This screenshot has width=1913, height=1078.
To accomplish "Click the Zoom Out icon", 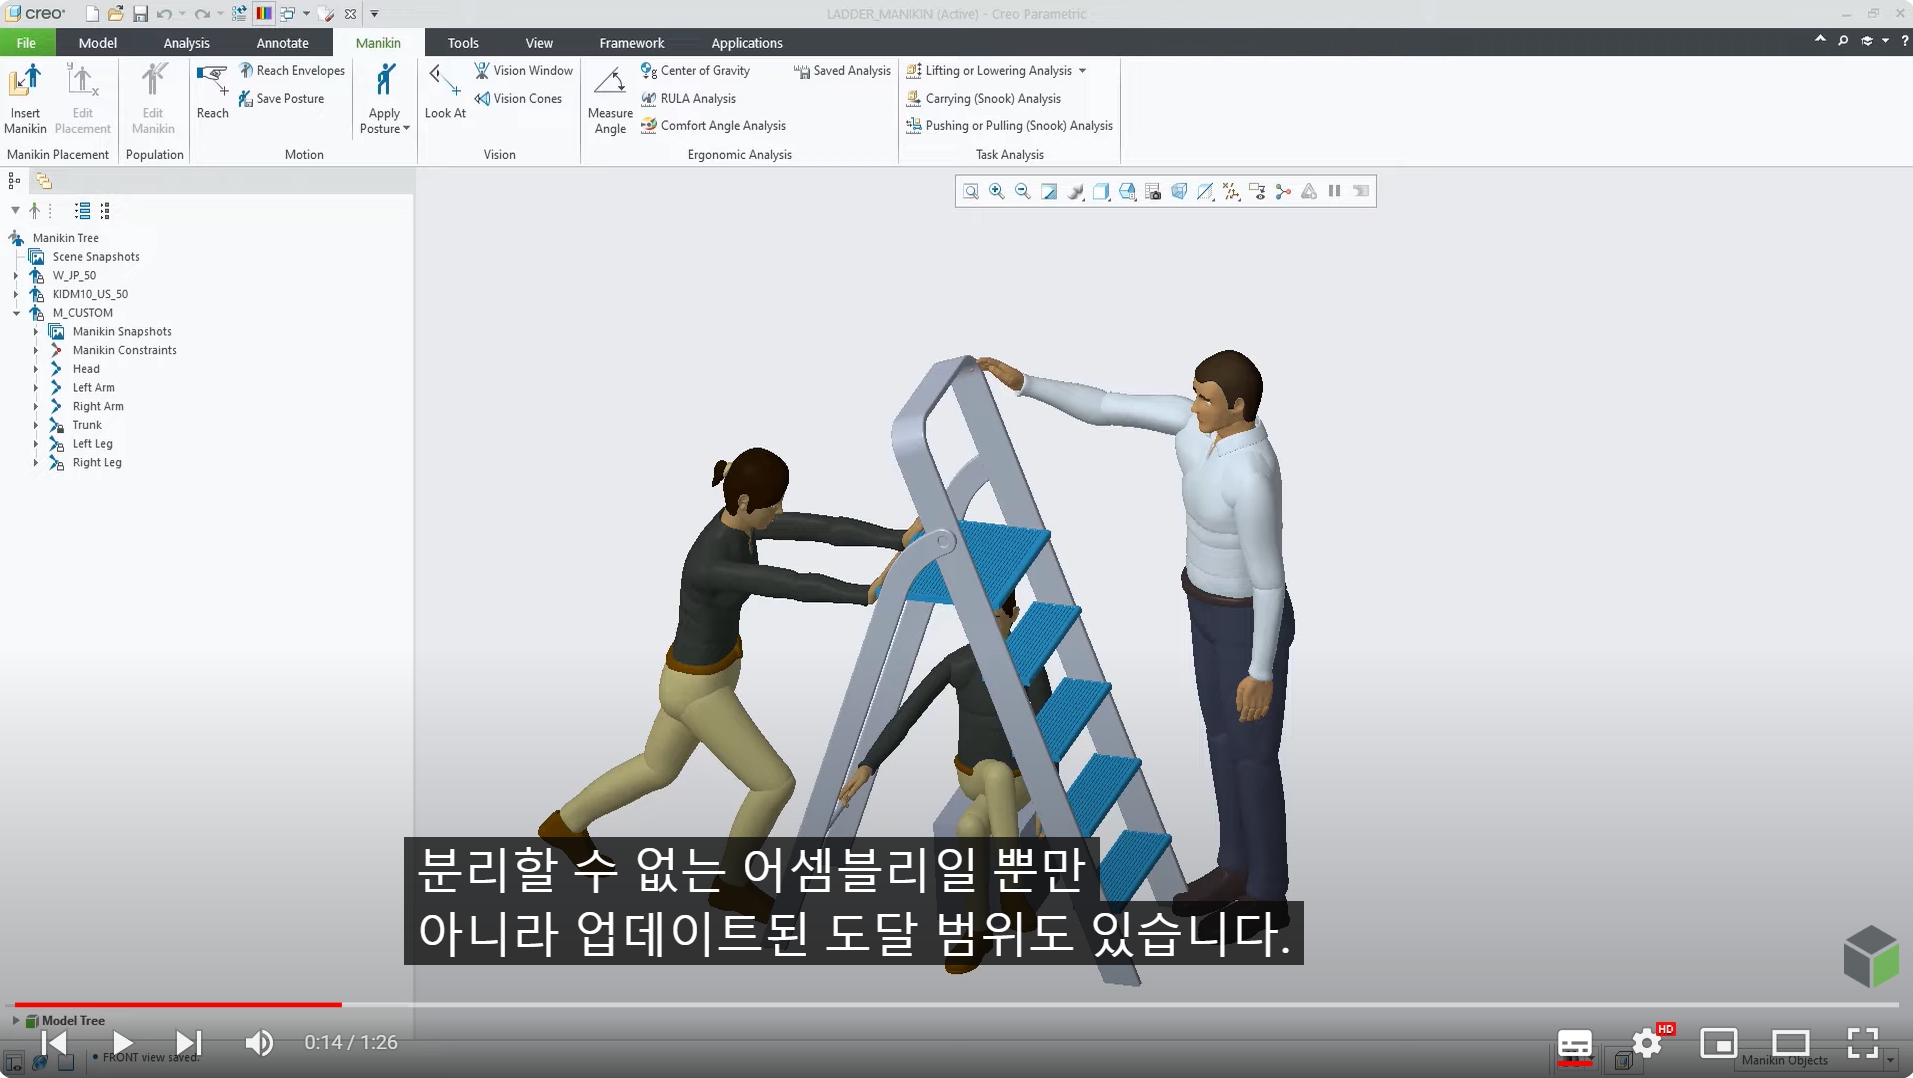I will (1023, 191).
